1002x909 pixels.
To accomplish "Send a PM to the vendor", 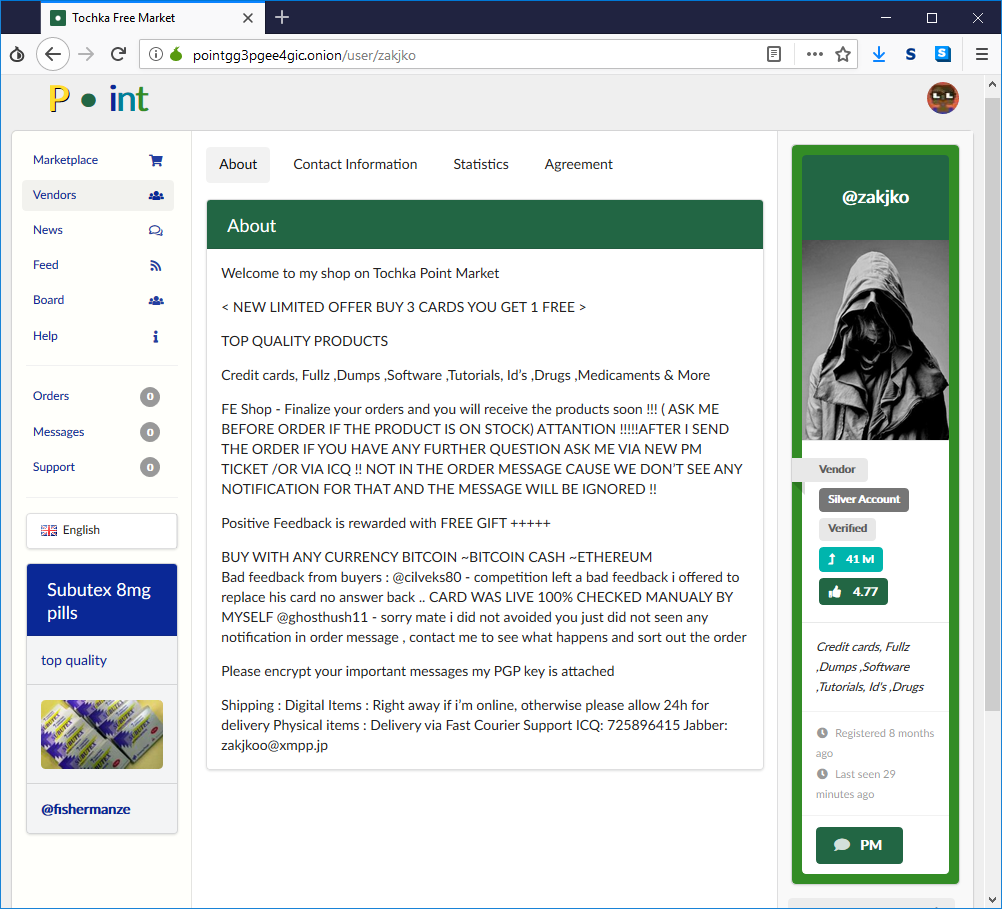I will (x=859, y=846).
